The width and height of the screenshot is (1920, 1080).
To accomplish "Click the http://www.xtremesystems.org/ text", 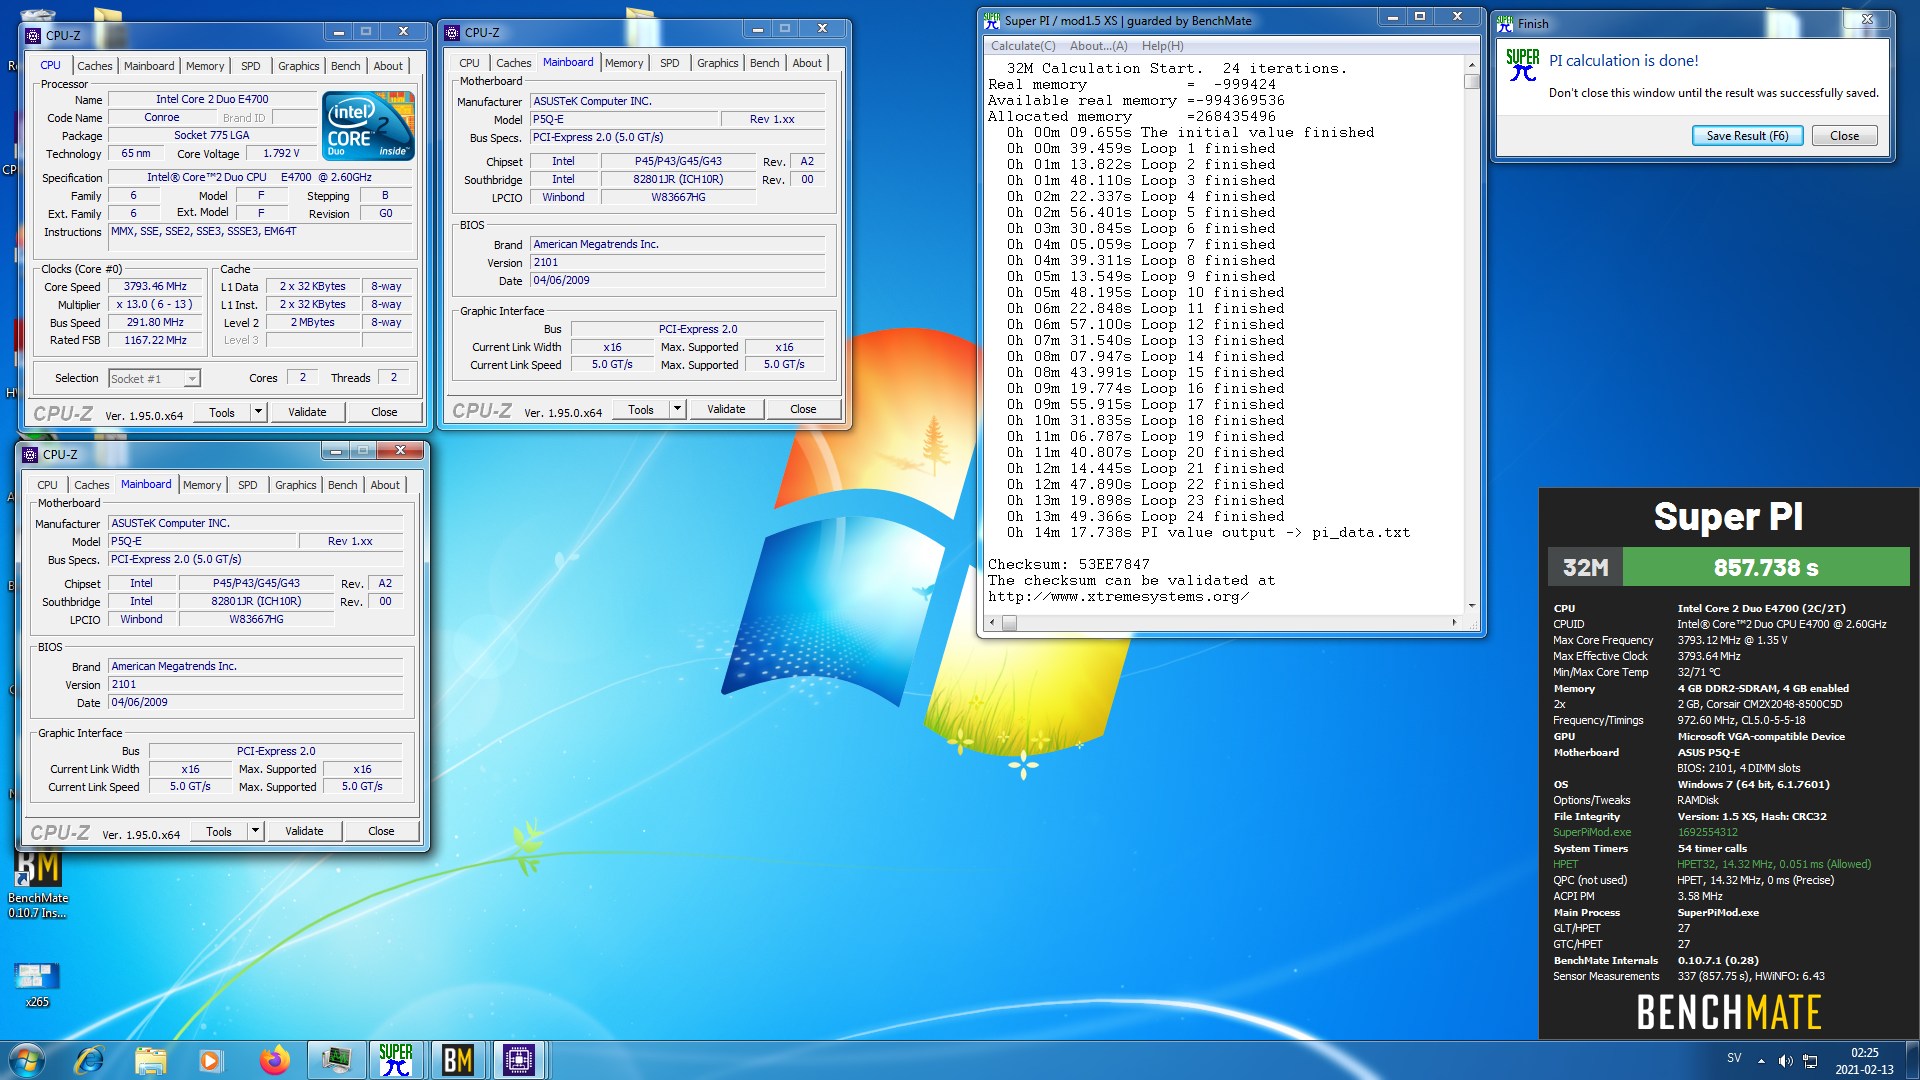I will (x=1118, y=596).
